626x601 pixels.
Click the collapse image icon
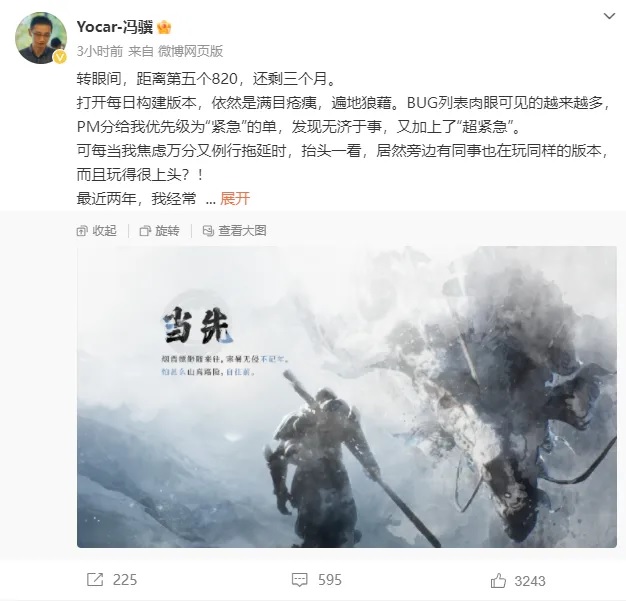pyautogui.click(x=82, y=231)
